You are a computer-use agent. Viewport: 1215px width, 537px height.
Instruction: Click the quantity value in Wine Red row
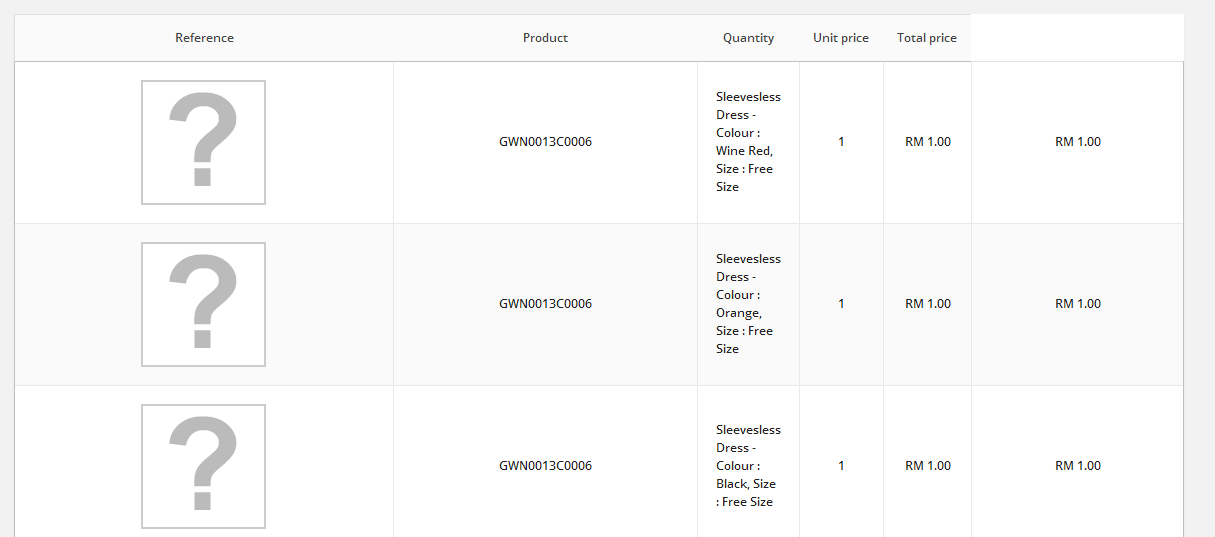coord(841,142)
